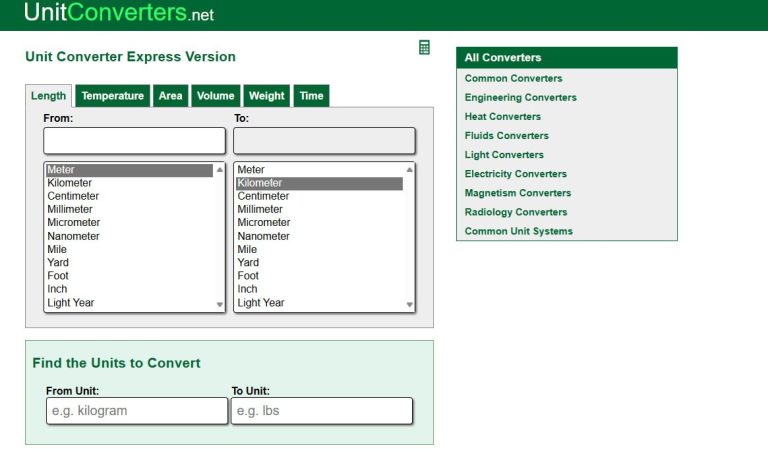768x452 pixels.
Task: Click the From value input field
Action: 134,140
